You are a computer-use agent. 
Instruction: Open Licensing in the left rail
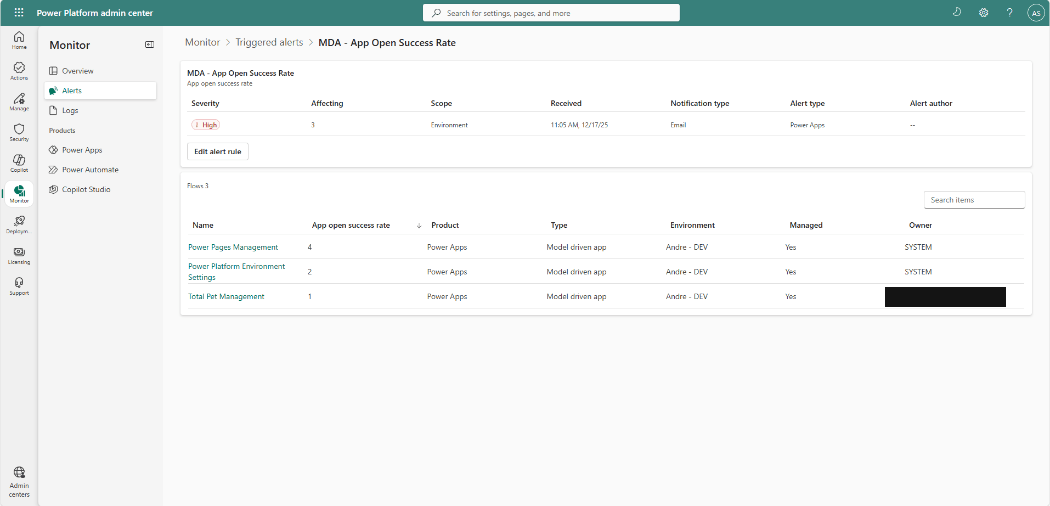(19, 256)
